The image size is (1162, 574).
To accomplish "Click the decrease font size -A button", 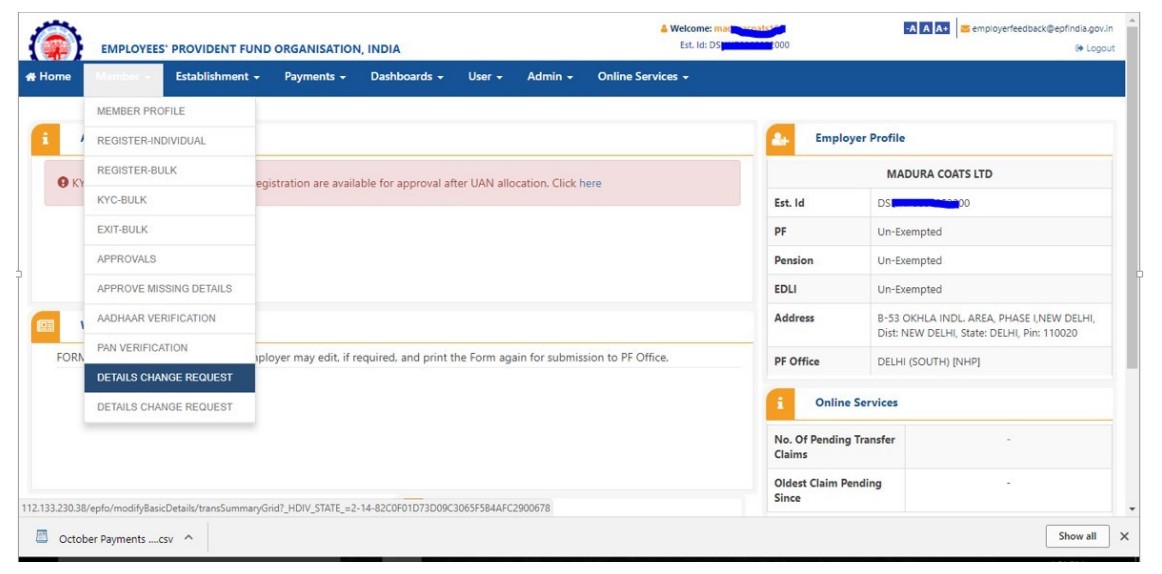I will [909, 28].
